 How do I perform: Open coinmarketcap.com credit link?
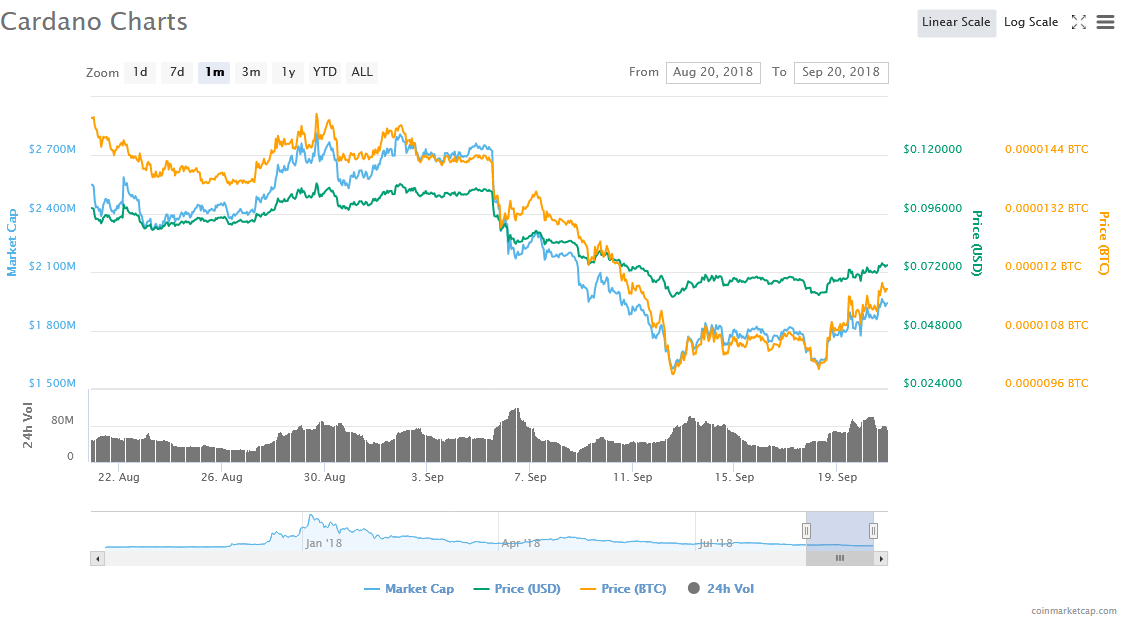pos(1073,610)
